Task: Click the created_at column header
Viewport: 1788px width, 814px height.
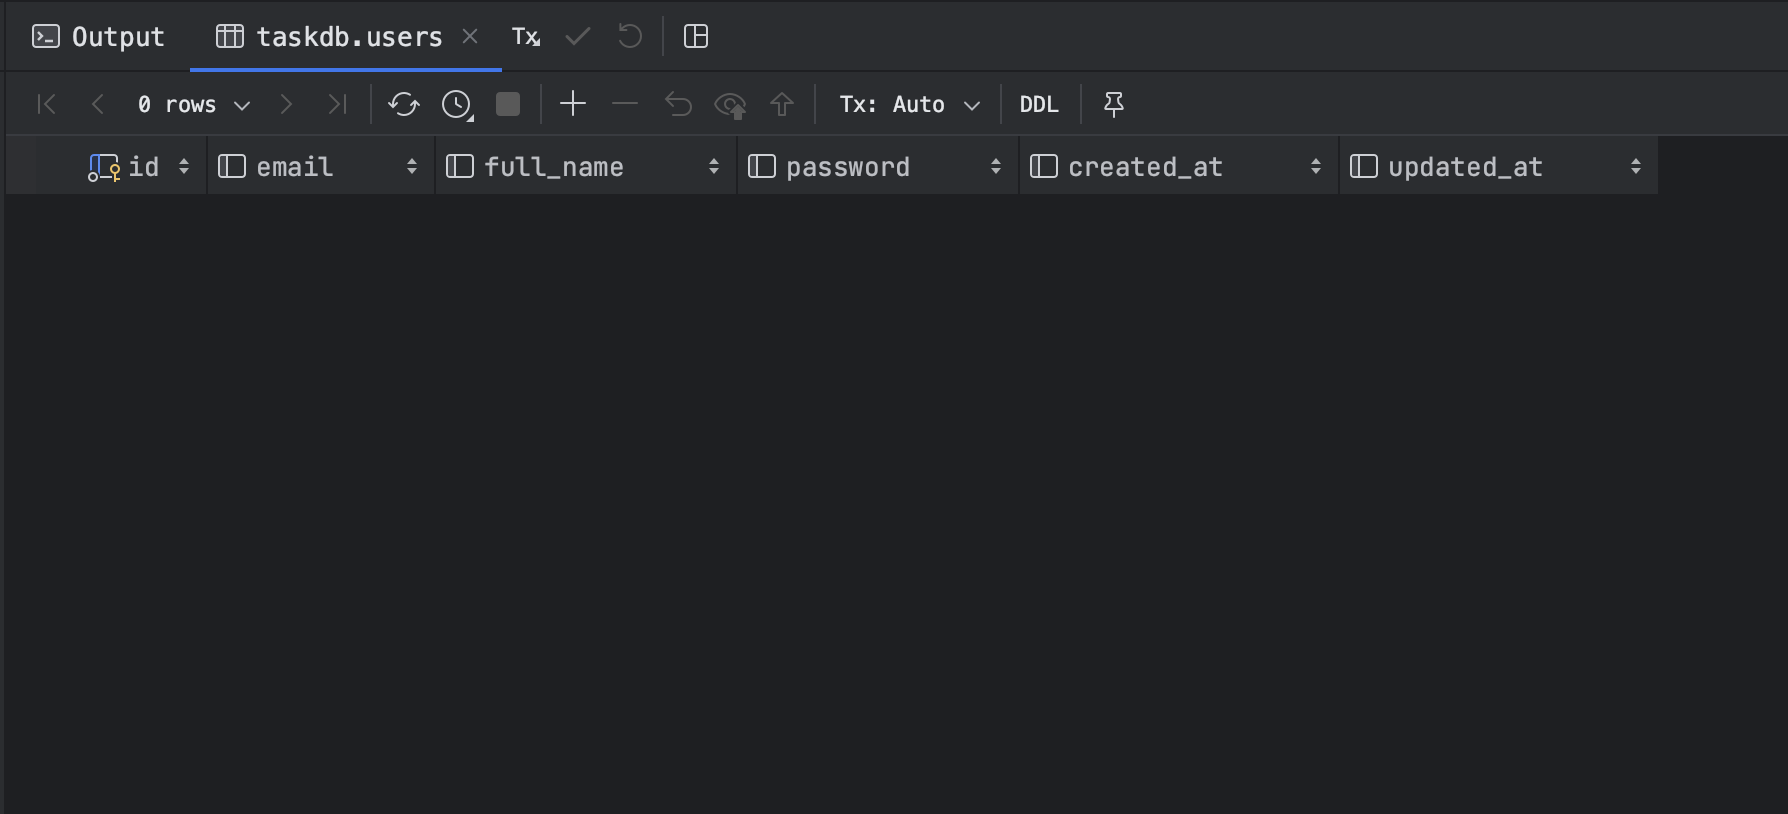Action: 1145,167
